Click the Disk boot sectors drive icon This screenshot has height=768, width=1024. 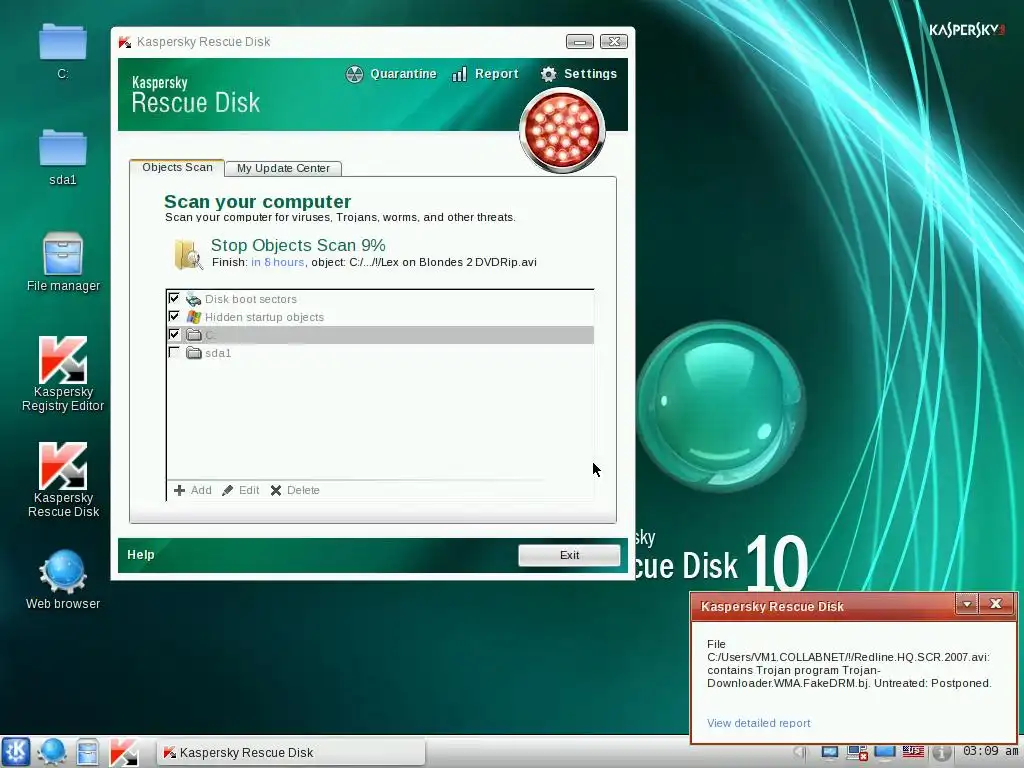coord(193,299)
